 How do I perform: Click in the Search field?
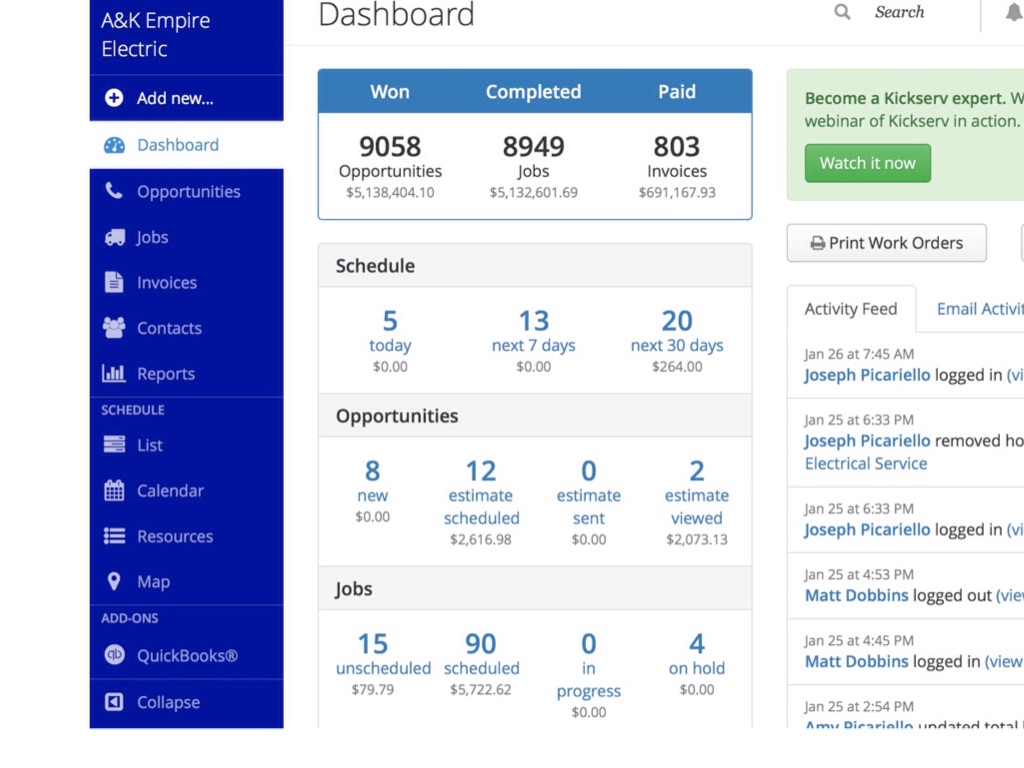[900, 13]
